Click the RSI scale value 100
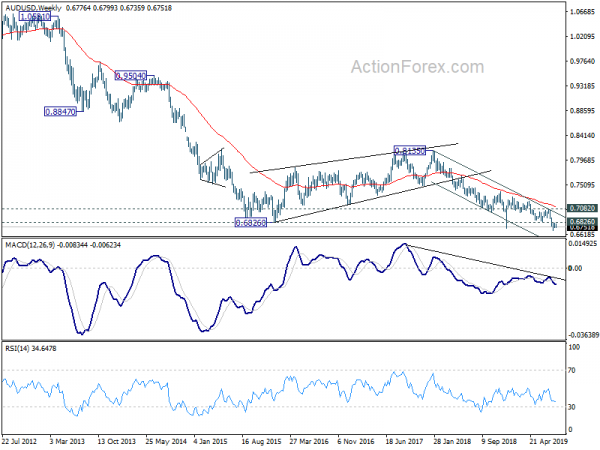Viewport: 600px width, 450px height. [574, 347]
